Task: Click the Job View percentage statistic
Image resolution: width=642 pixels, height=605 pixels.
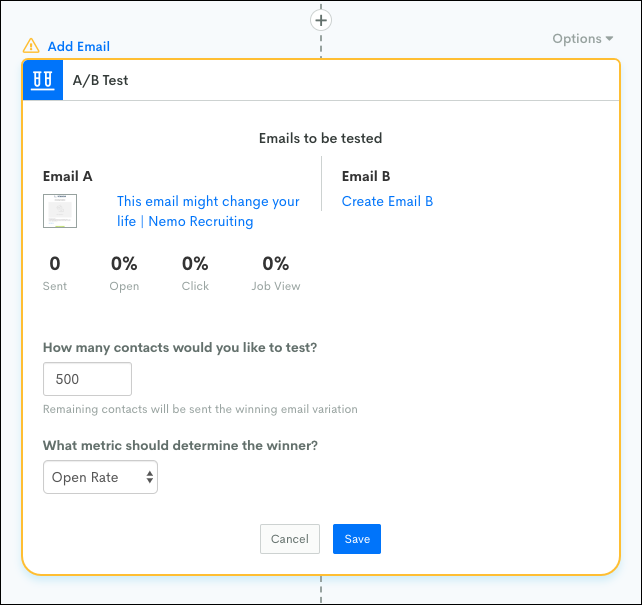Action: tap(275, 273)
